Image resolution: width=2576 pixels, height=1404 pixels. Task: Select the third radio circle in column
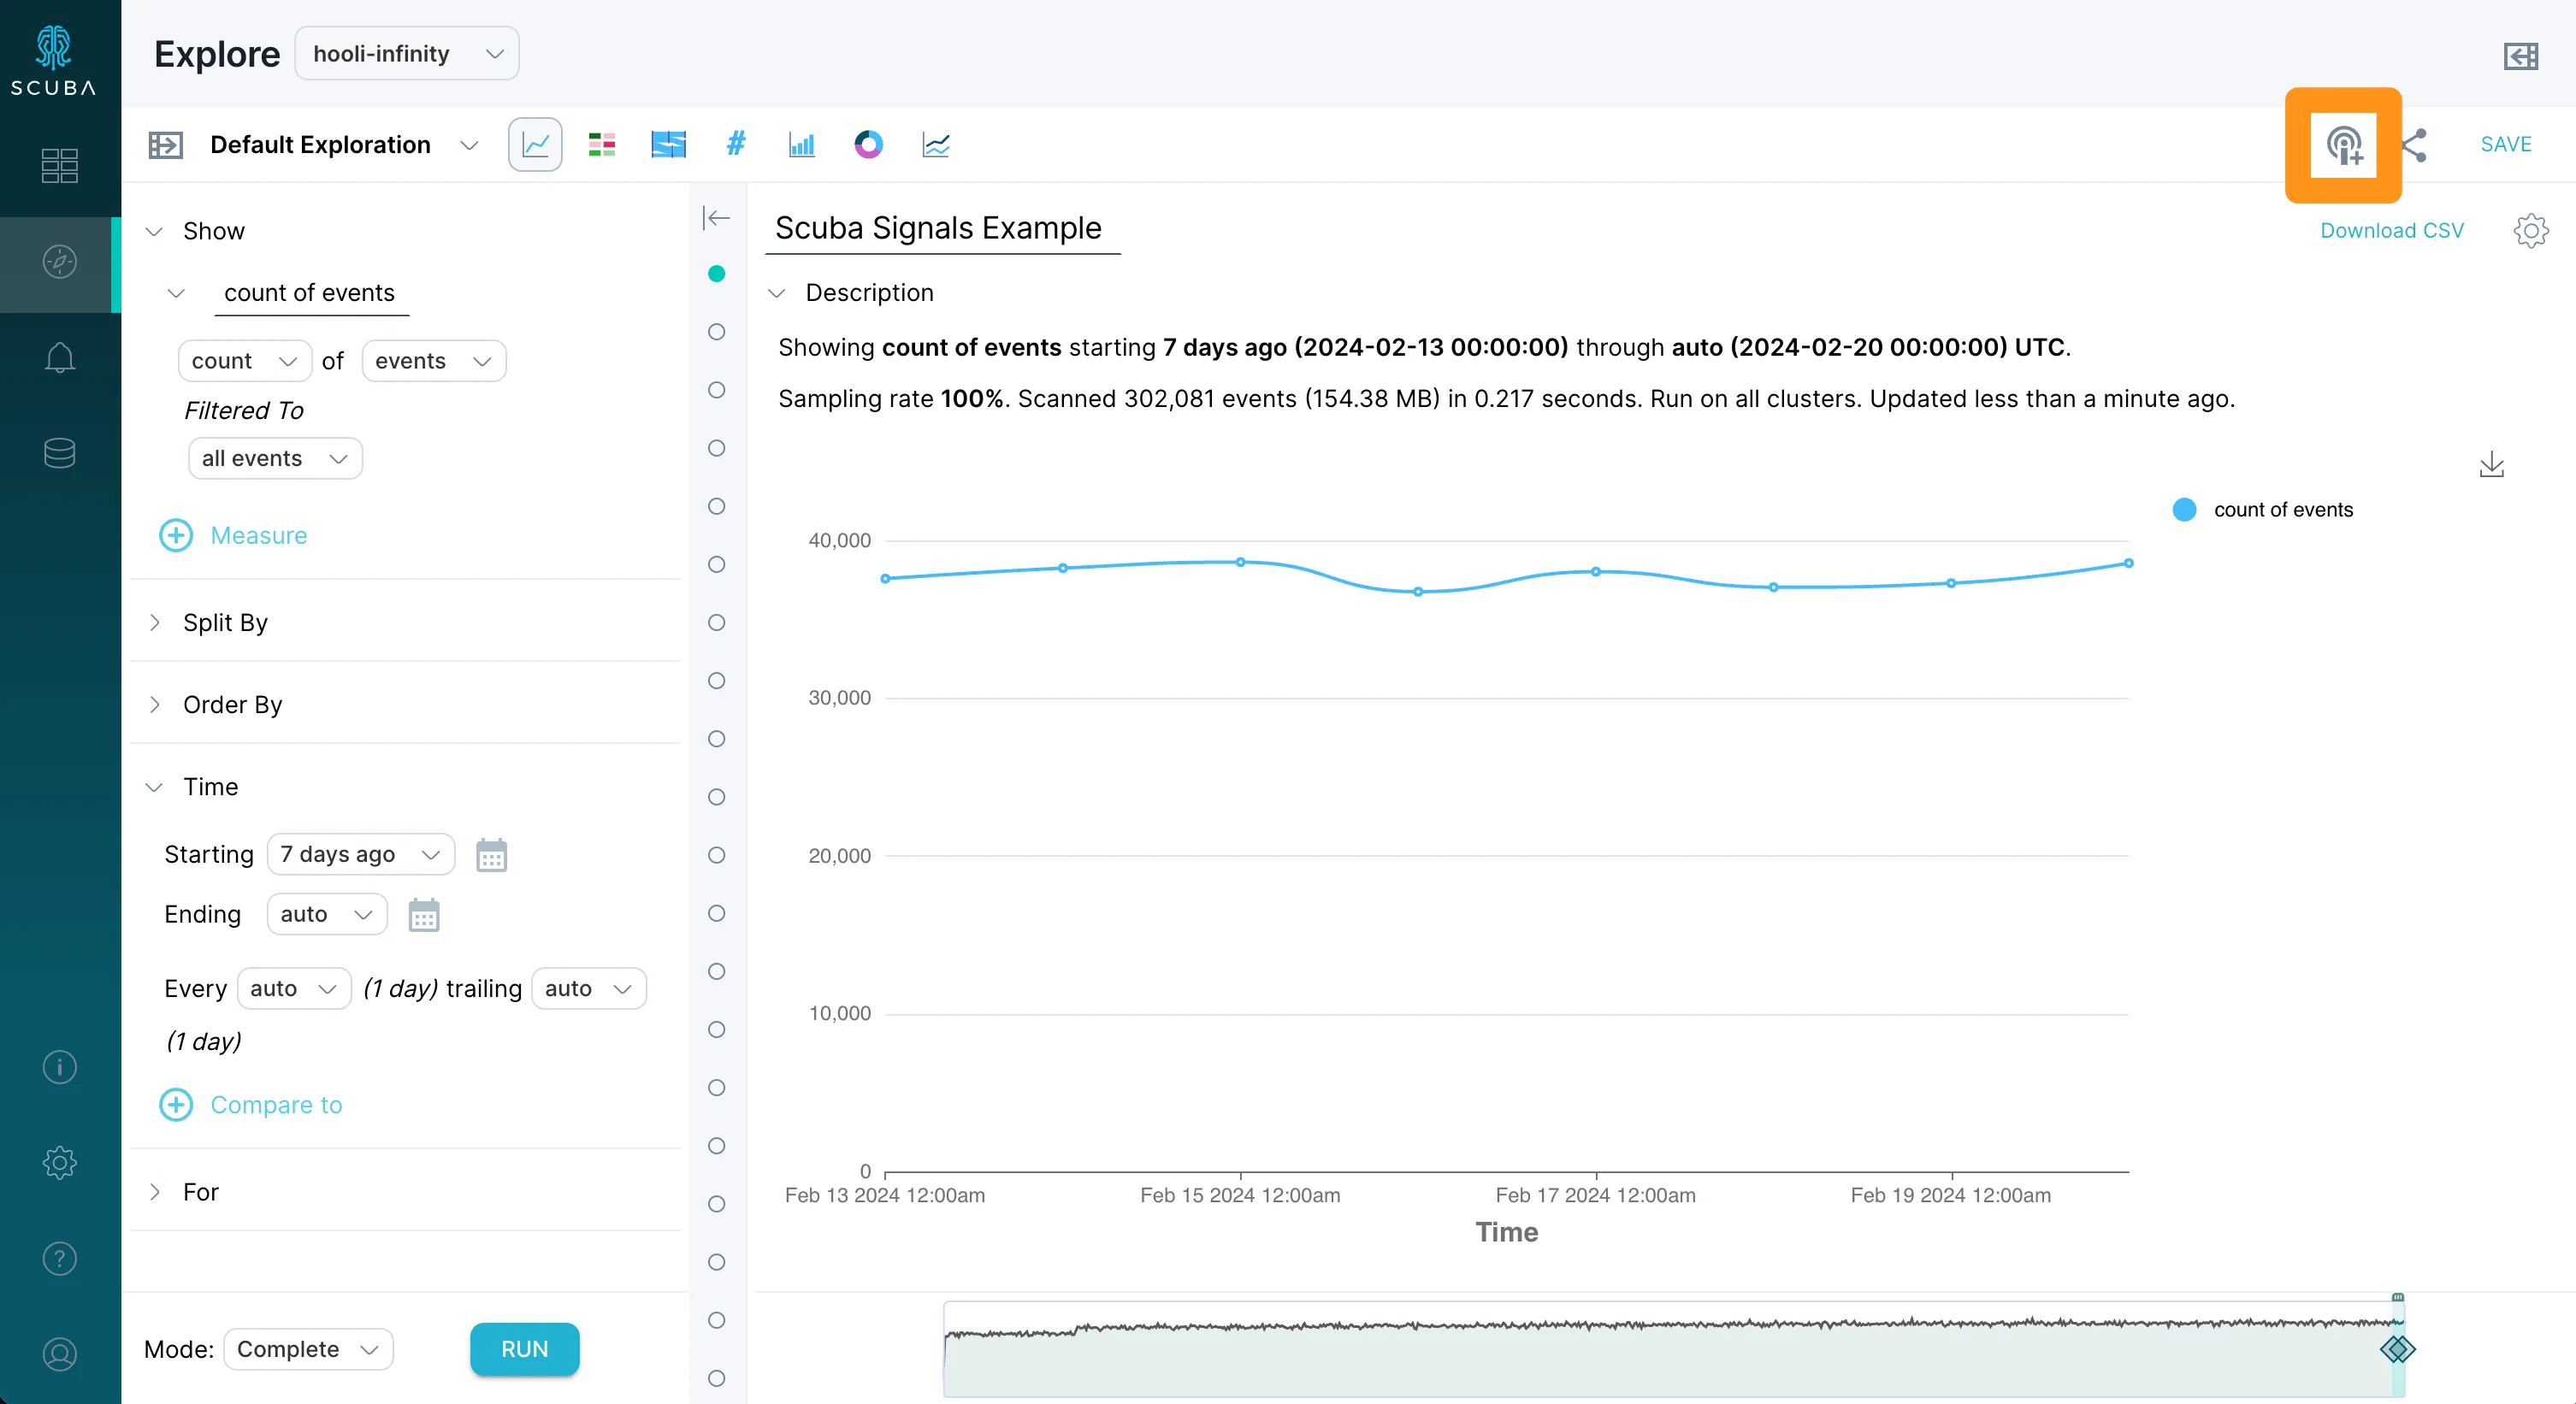point(716,390)
